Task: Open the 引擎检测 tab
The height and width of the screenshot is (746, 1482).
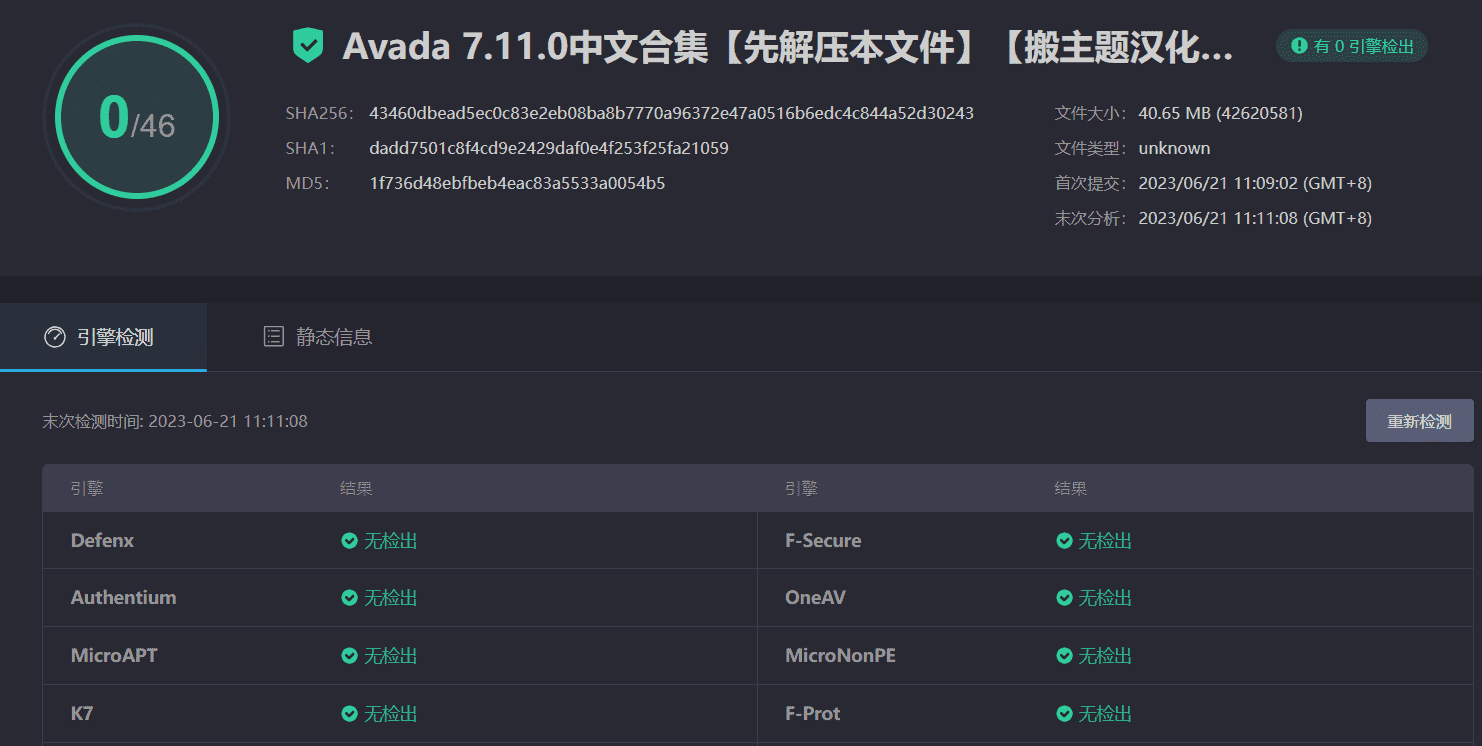Action: pyautogui.click(x=103, y=337)
